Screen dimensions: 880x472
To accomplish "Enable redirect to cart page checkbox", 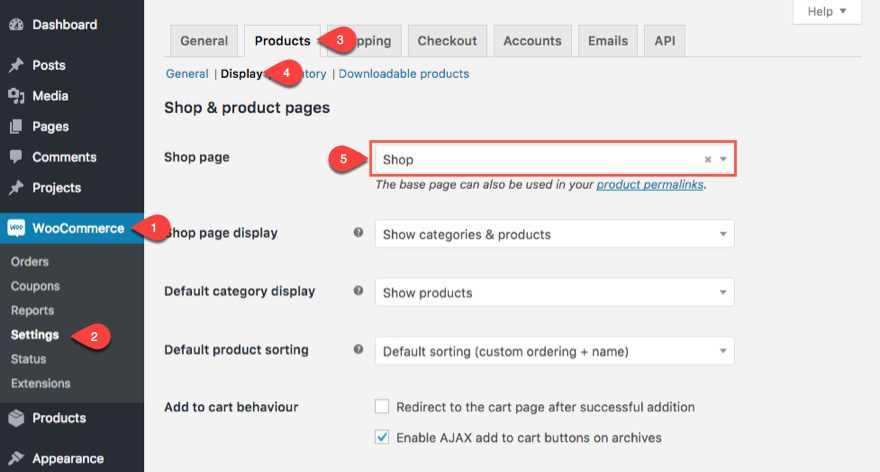I will [382, 407].
